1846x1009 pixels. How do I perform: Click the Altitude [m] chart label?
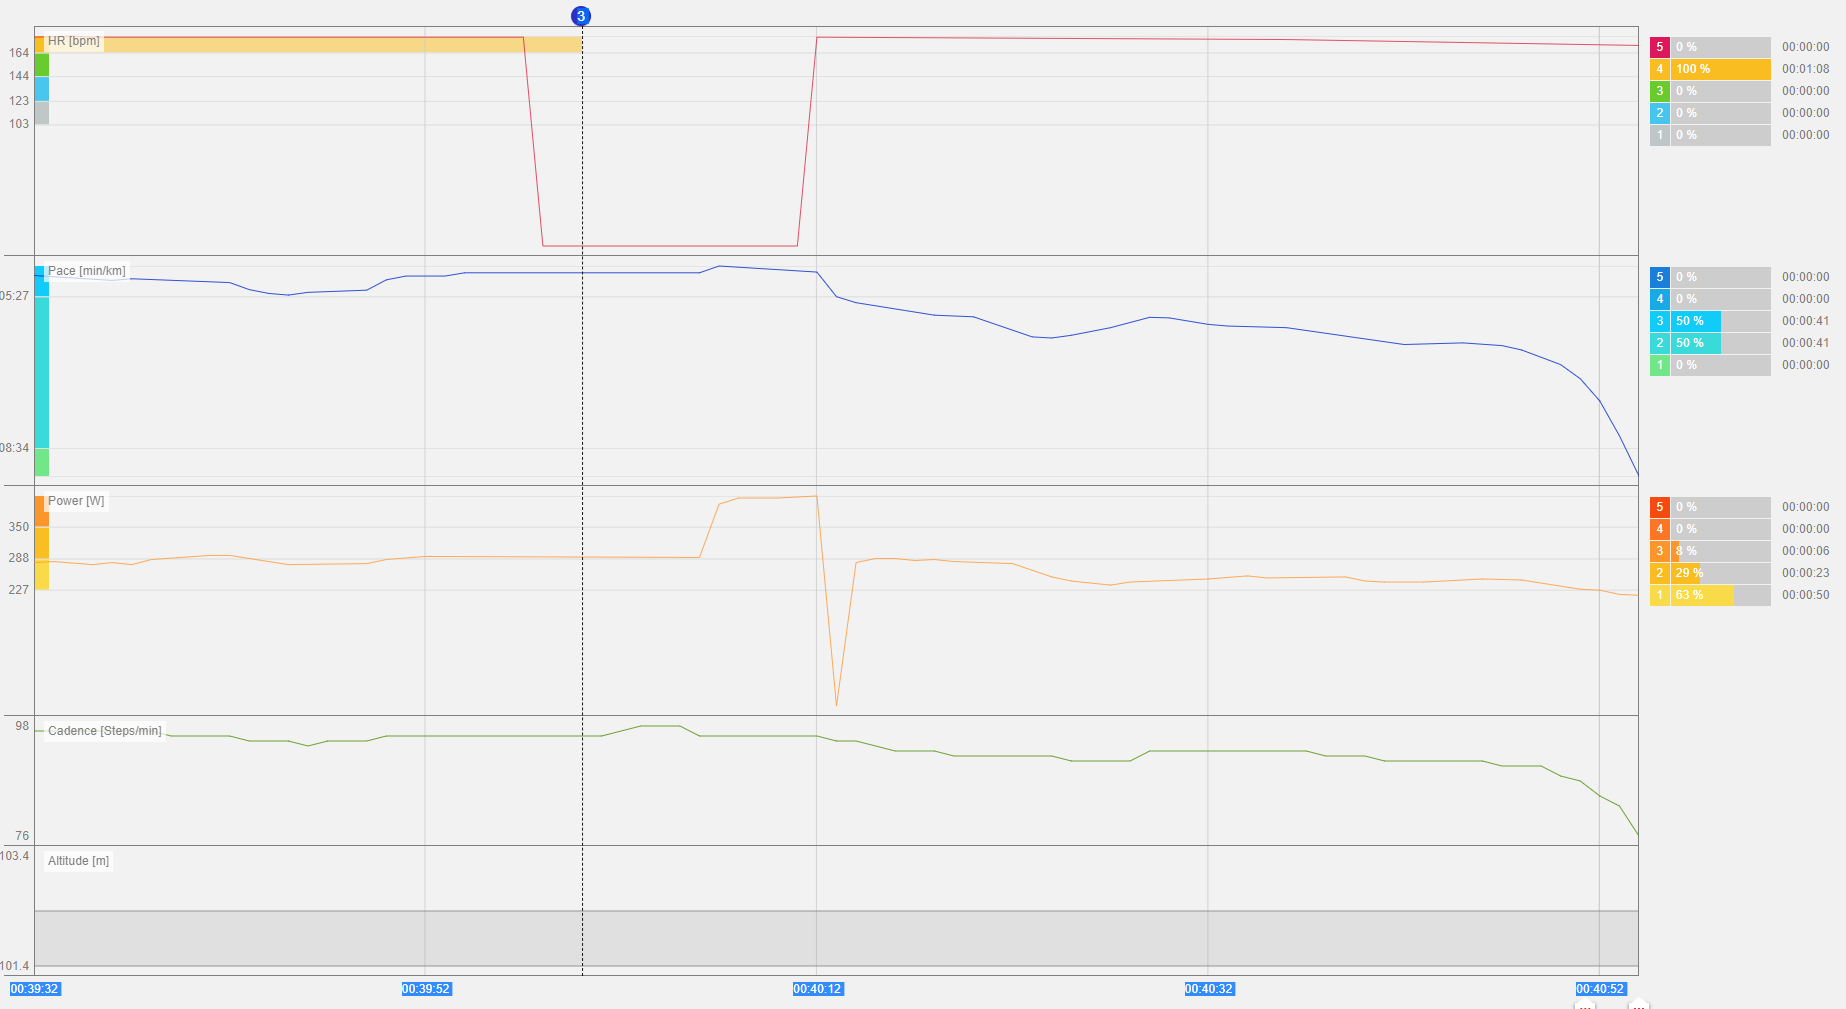click(78, 861)
